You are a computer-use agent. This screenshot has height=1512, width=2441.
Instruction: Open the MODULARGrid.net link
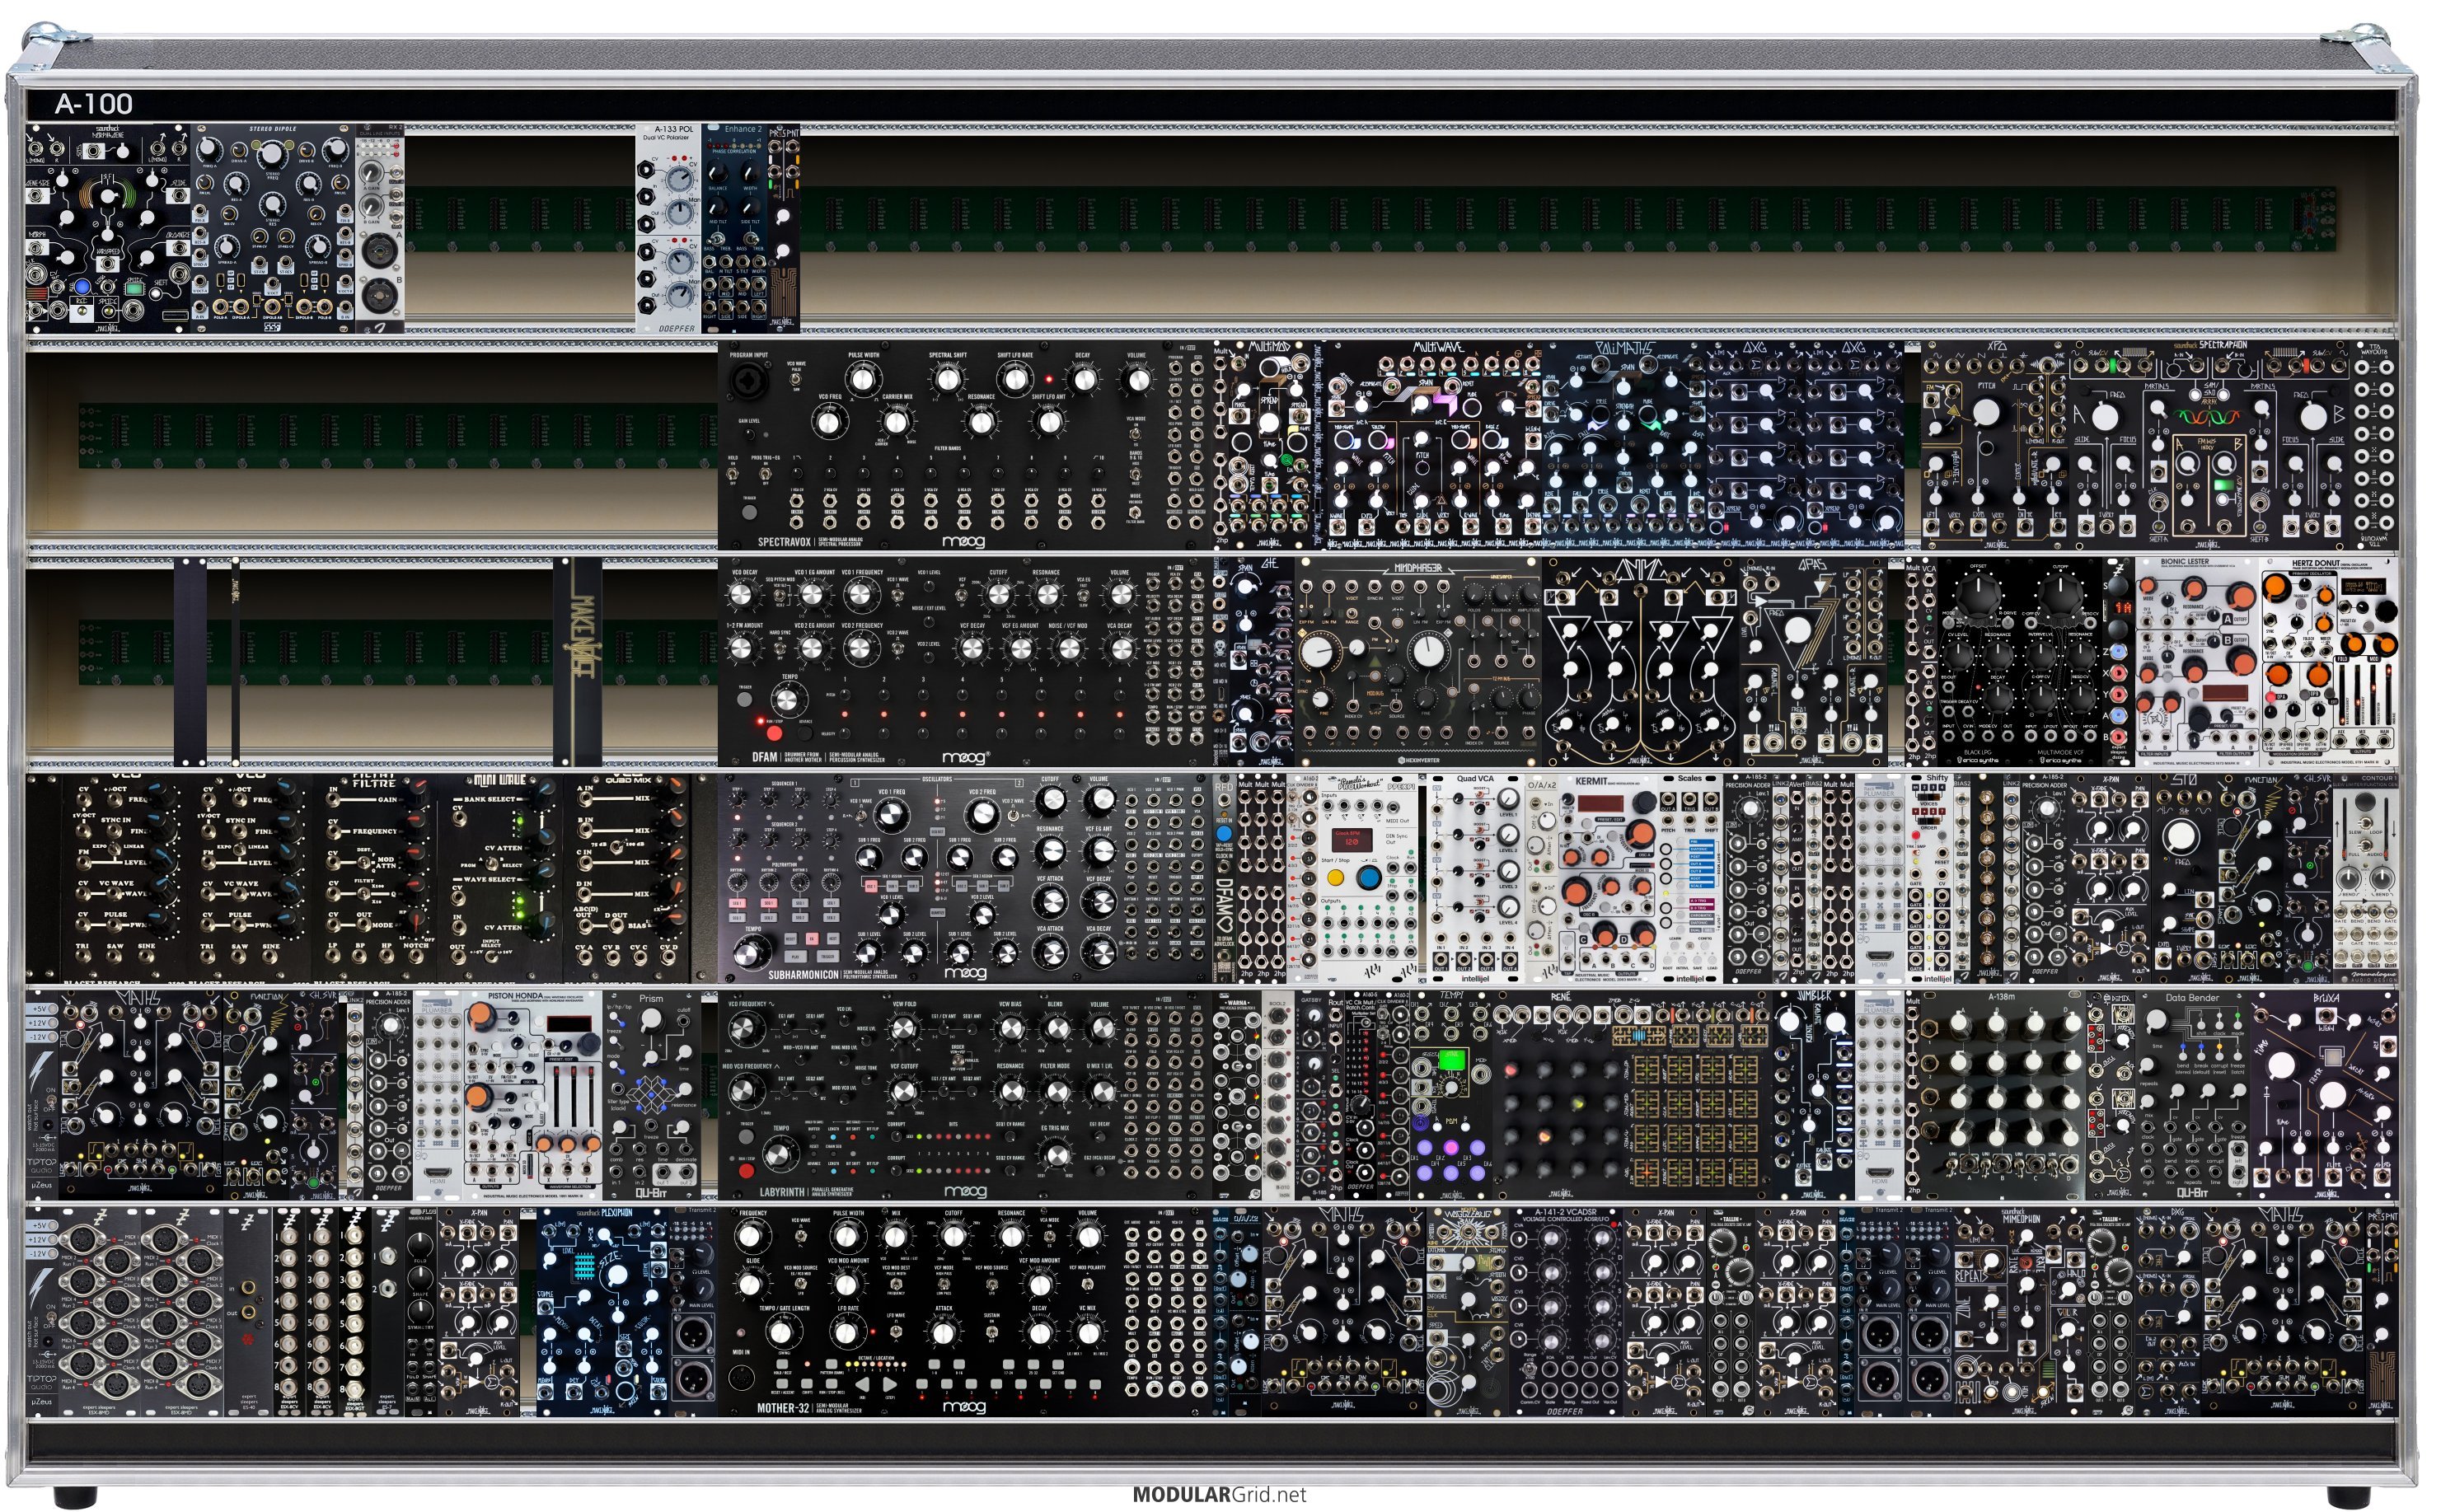(1219, 1494)
